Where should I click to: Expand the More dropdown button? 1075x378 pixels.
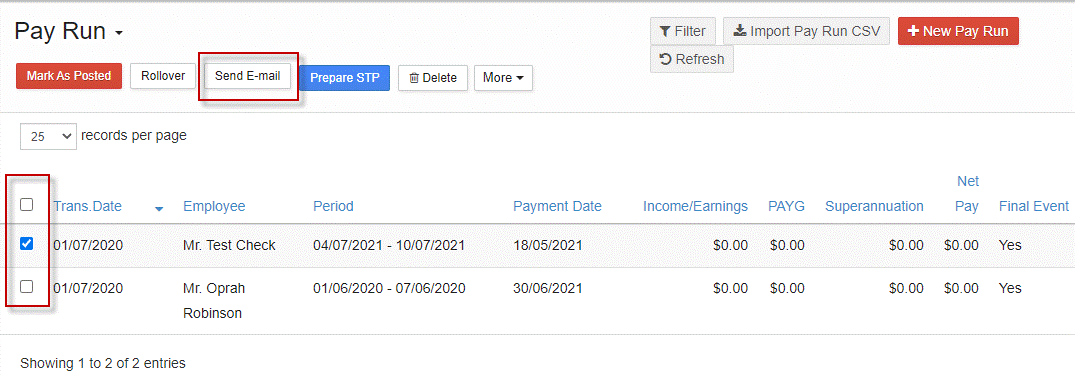(x=503, y=78)
